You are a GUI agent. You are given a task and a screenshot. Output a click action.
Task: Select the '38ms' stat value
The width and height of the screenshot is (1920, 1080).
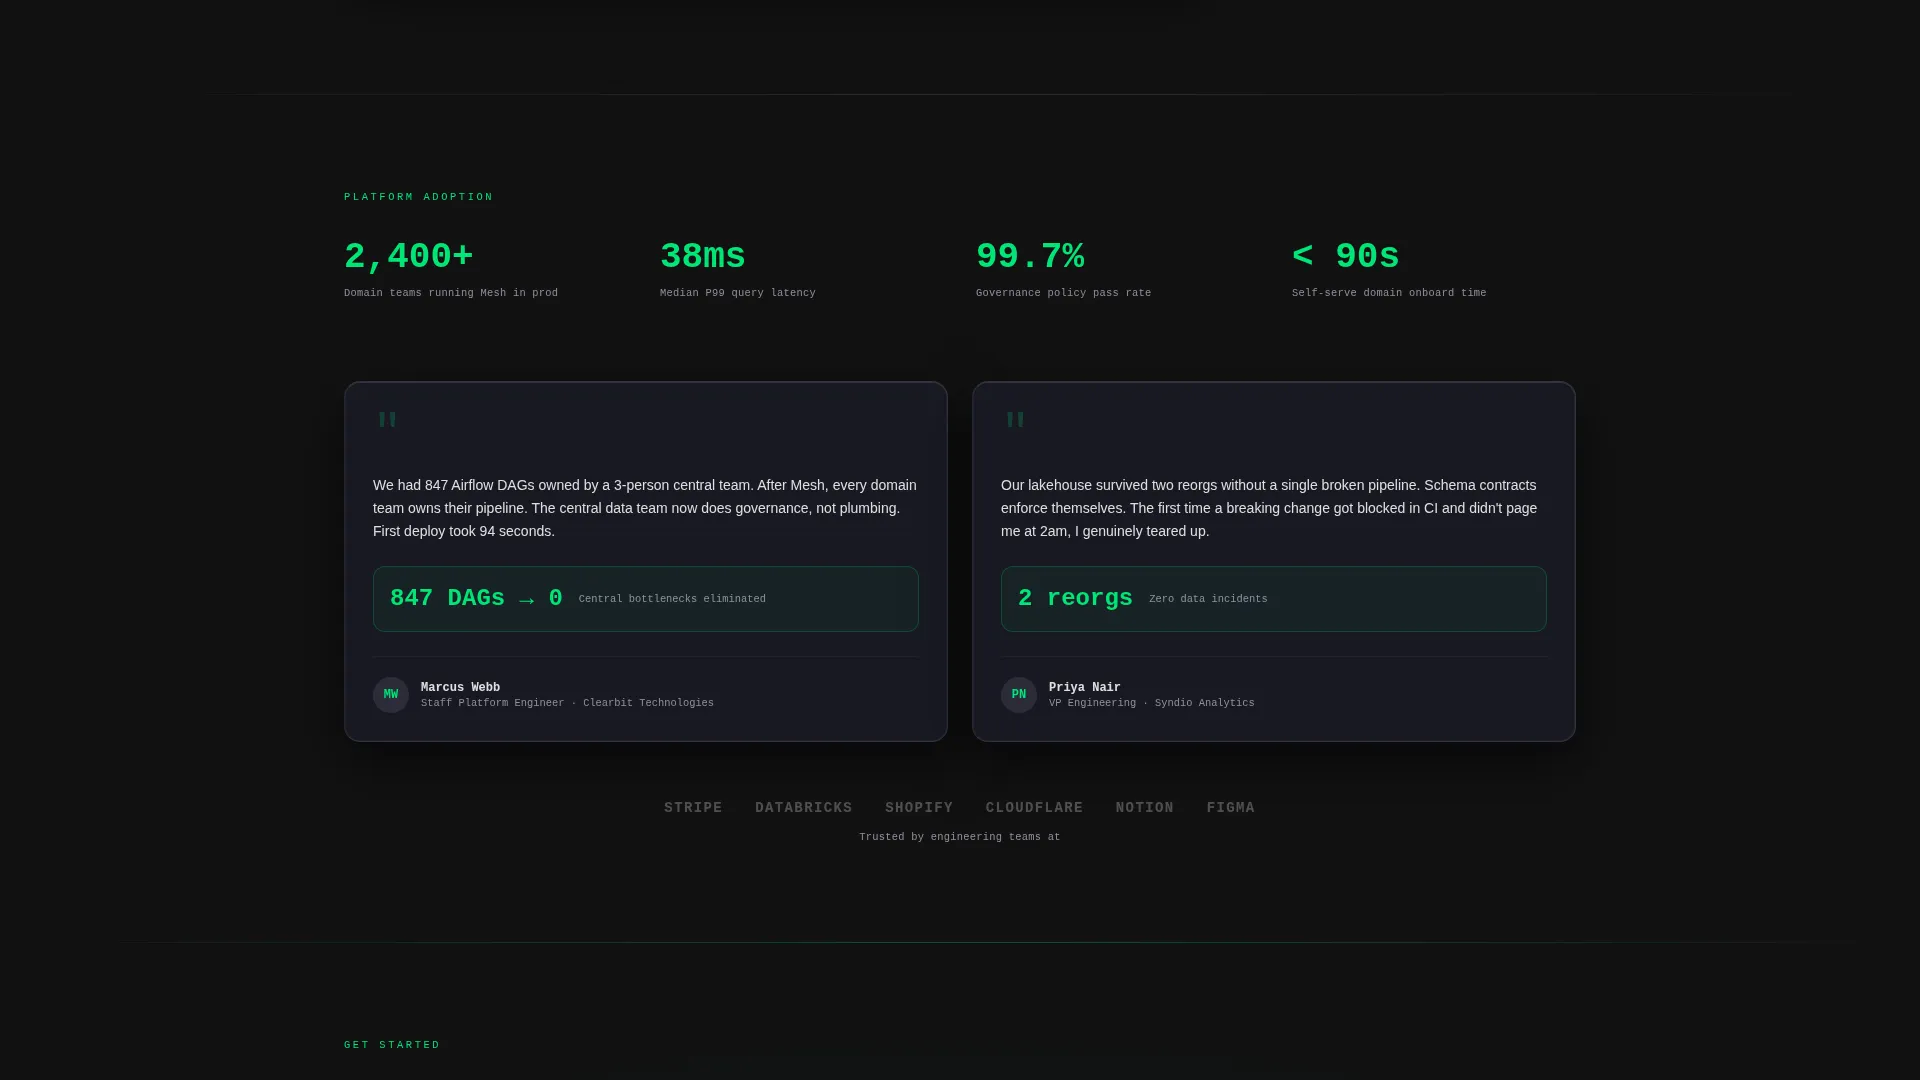(703, 257)
